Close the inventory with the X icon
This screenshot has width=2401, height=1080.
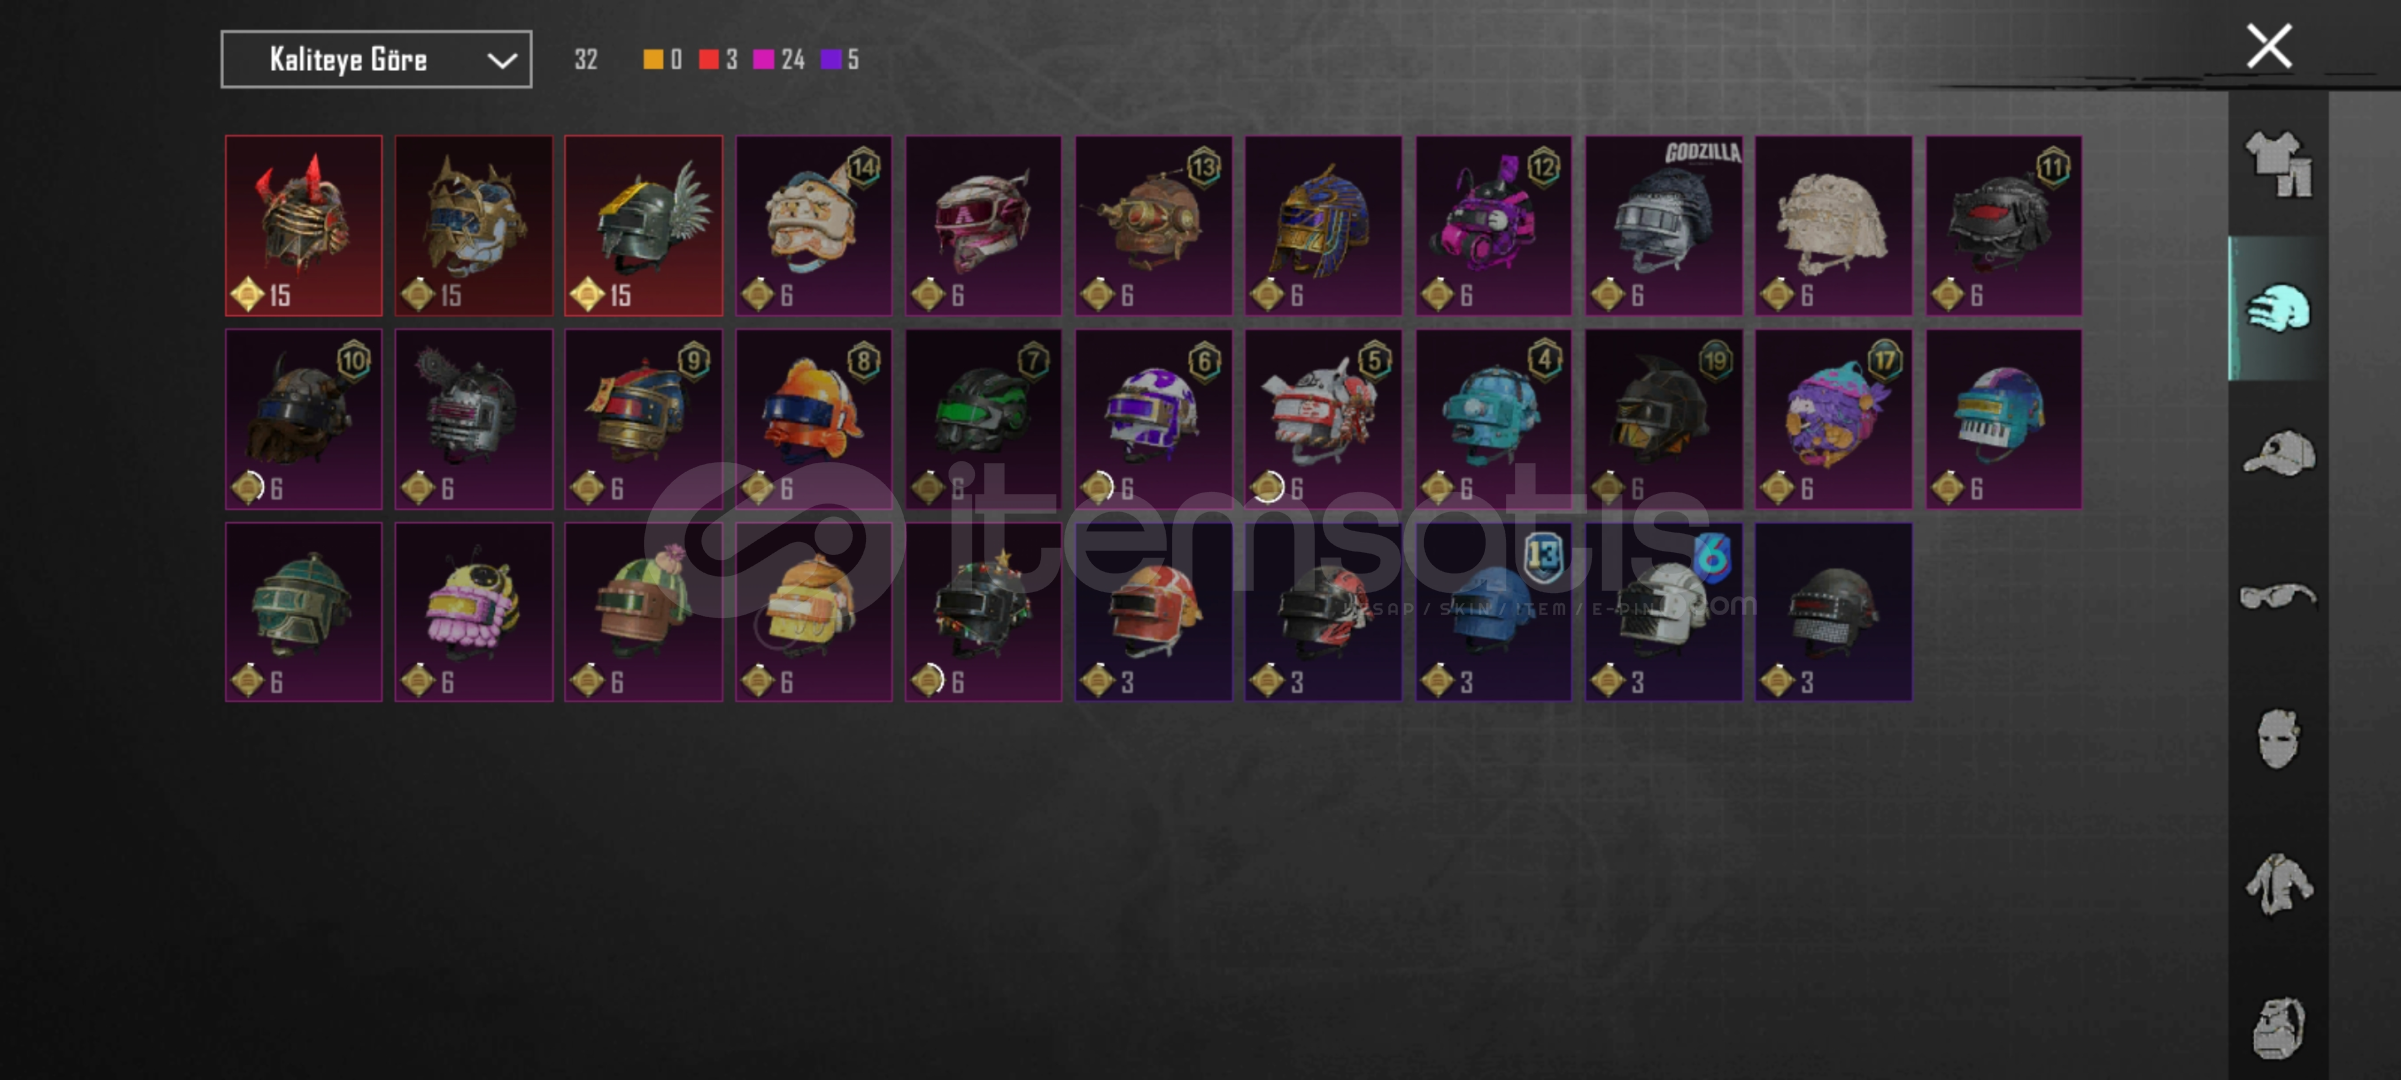click(2269, 46)
